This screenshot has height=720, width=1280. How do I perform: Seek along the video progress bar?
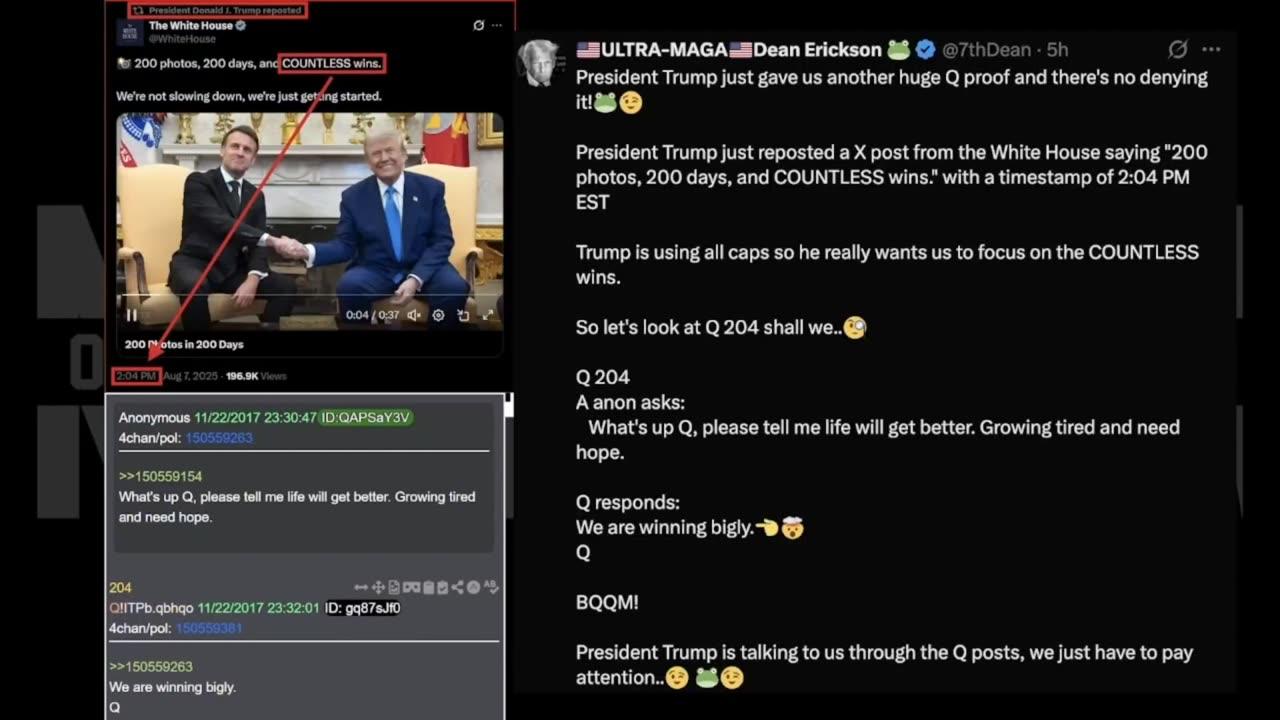tap(309, 297)
